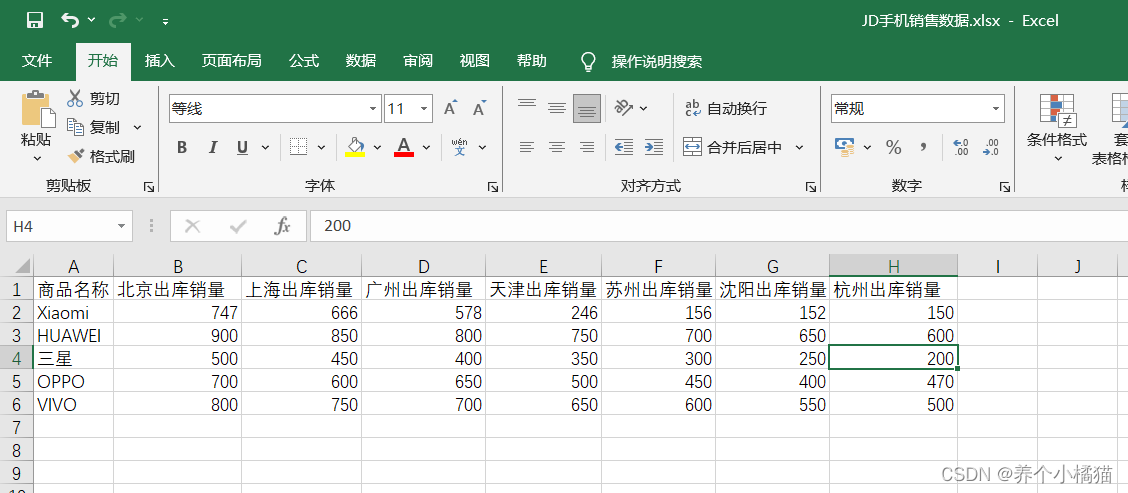The image size is (1128, 493).
Task: Switch to the 页面布局 tab
Action: 231,60
